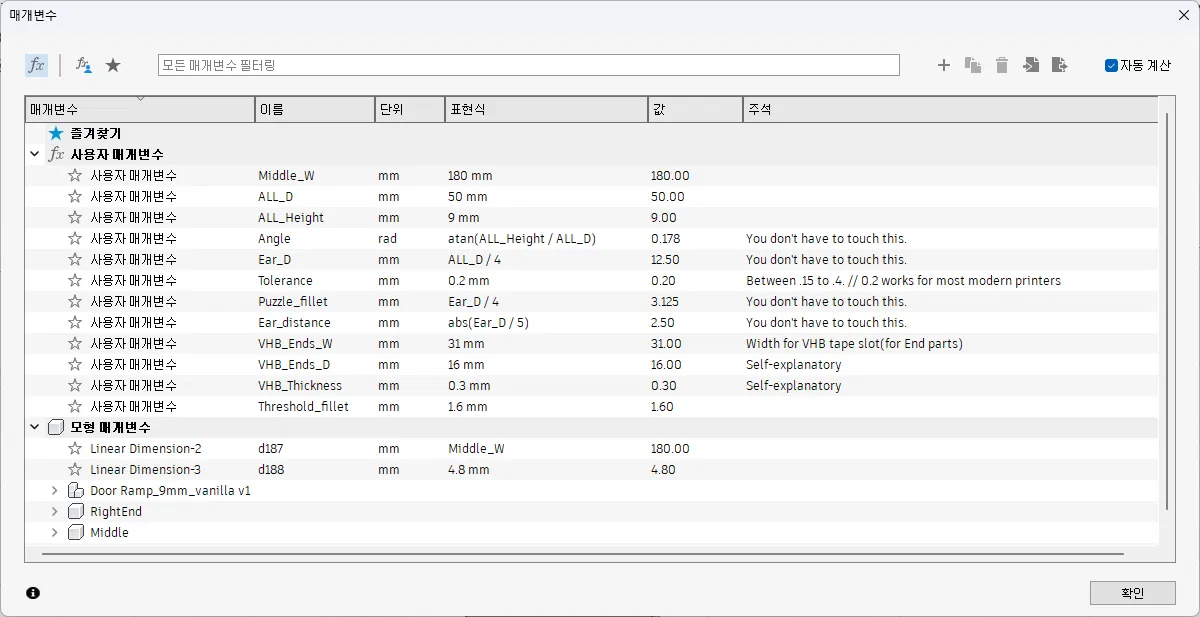The image size is (1200, 617).
Task: Show user parameters filter icon
Action: click(x=84, y=65)
